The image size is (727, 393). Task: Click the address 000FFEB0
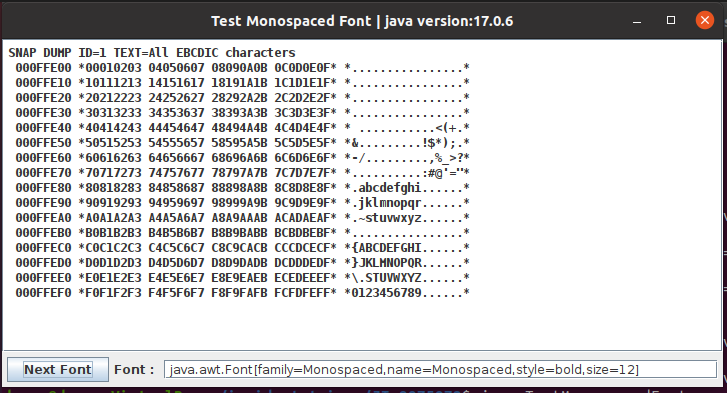44,233
